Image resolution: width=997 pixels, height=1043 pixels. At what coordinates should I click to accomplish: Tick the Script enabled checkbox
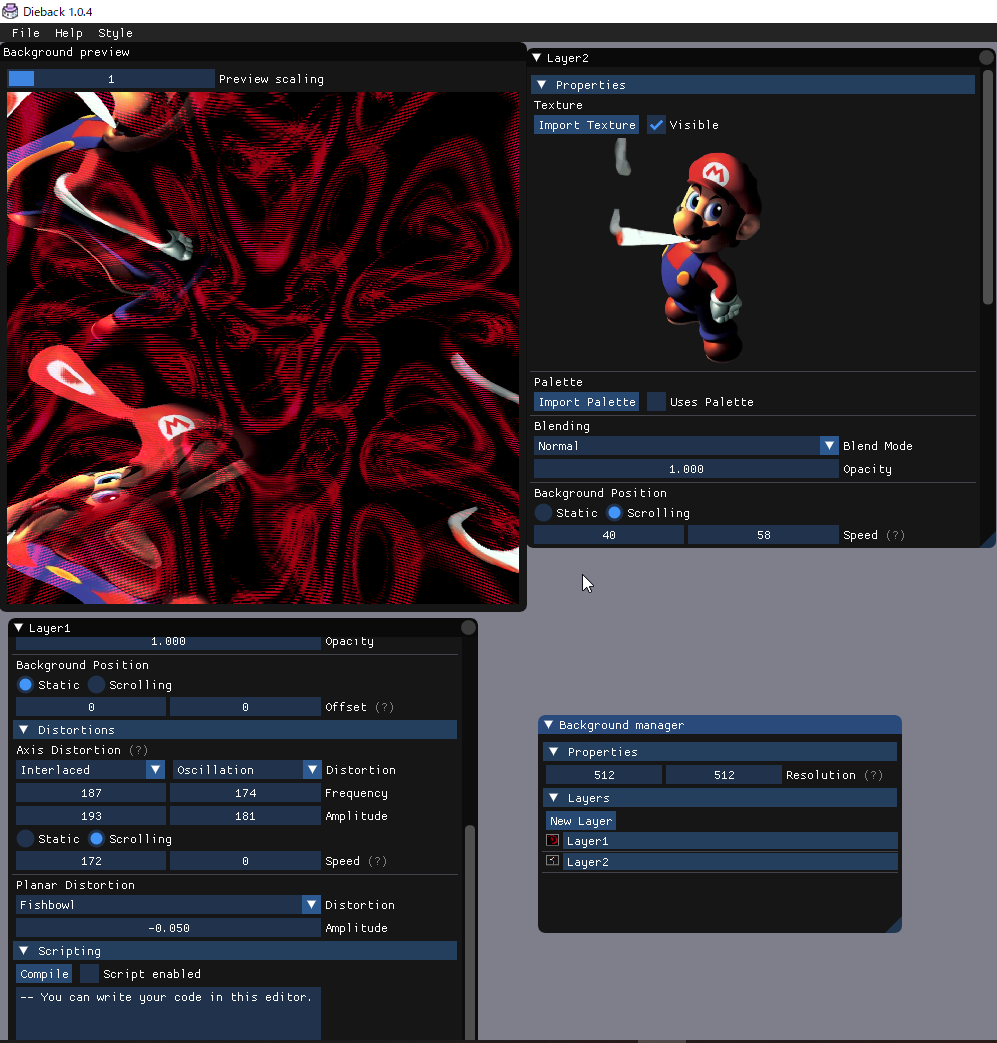90,974
